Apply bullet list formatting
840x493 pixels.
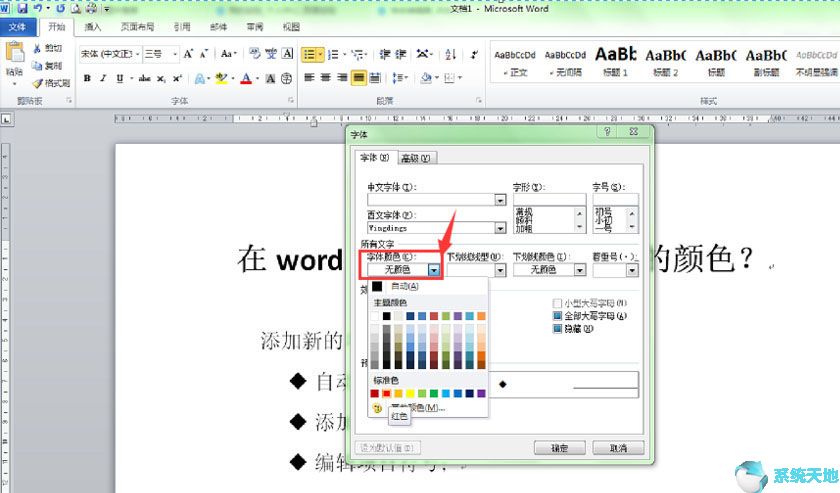pyautogui.click(x=309, y=54)
